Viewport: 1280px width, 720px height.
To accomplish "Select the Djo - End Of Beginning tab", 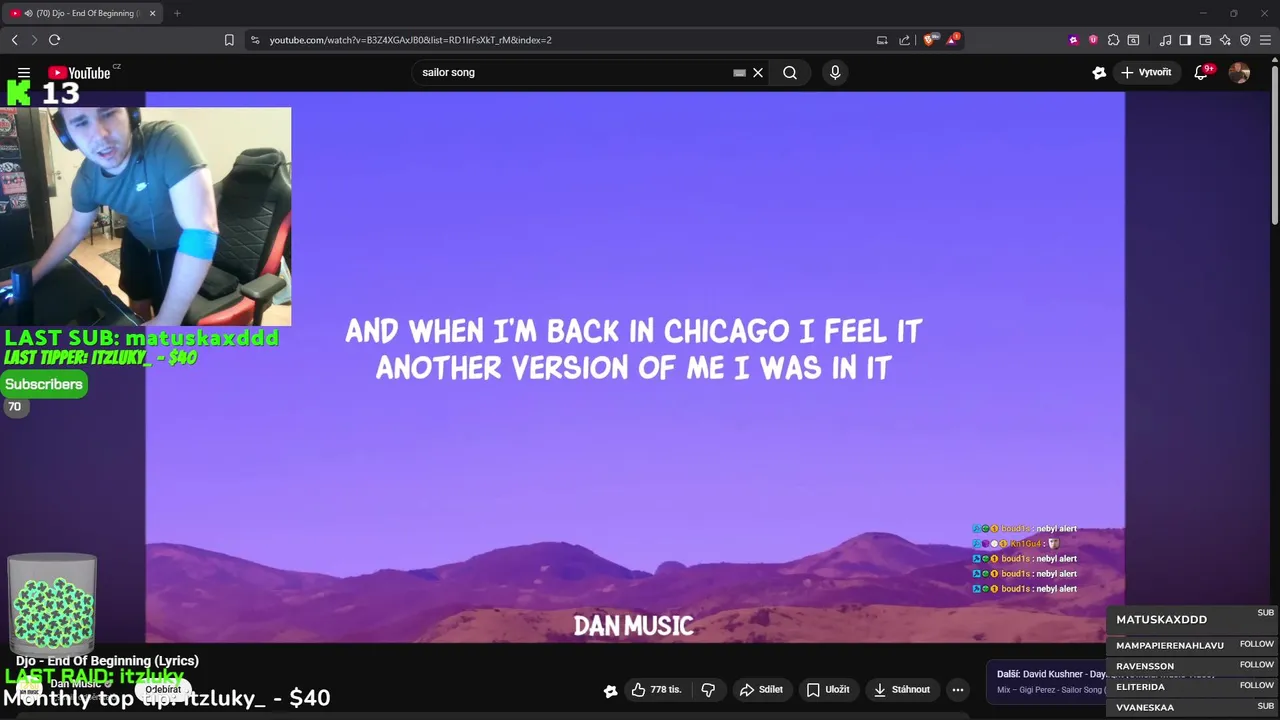I will (84, 13).
